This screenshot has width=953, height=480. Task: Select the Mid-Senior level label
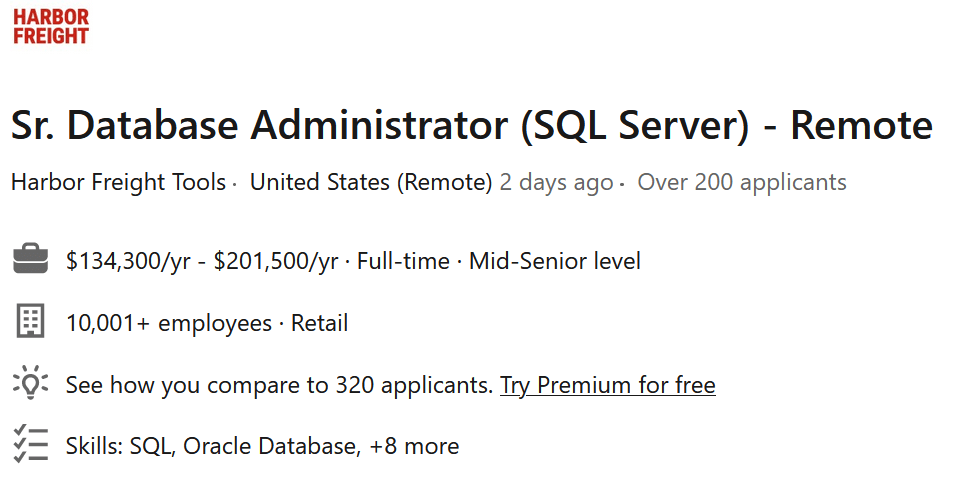tap(555, 262)
